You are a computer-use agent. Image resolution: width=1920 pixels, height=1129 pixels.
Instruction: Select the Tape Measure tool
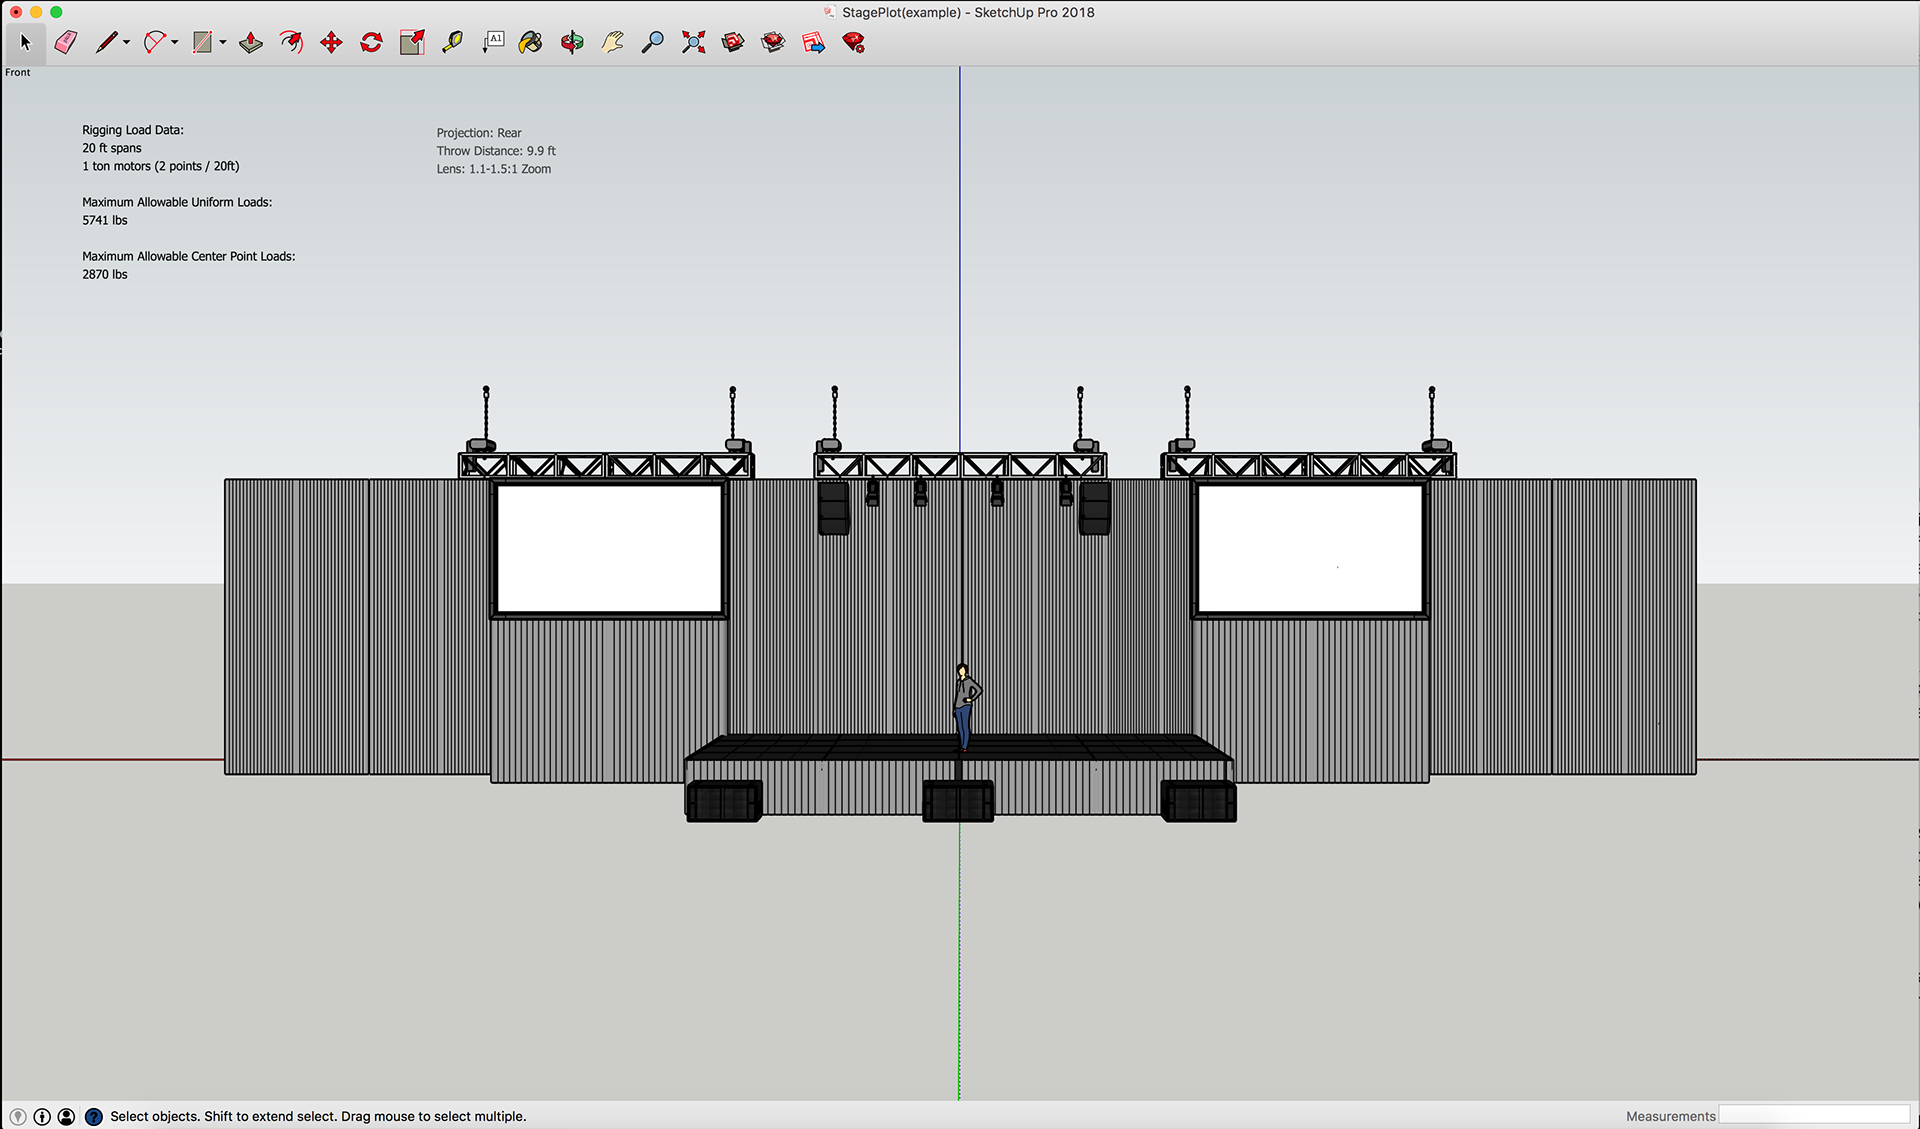coord(452,42)
